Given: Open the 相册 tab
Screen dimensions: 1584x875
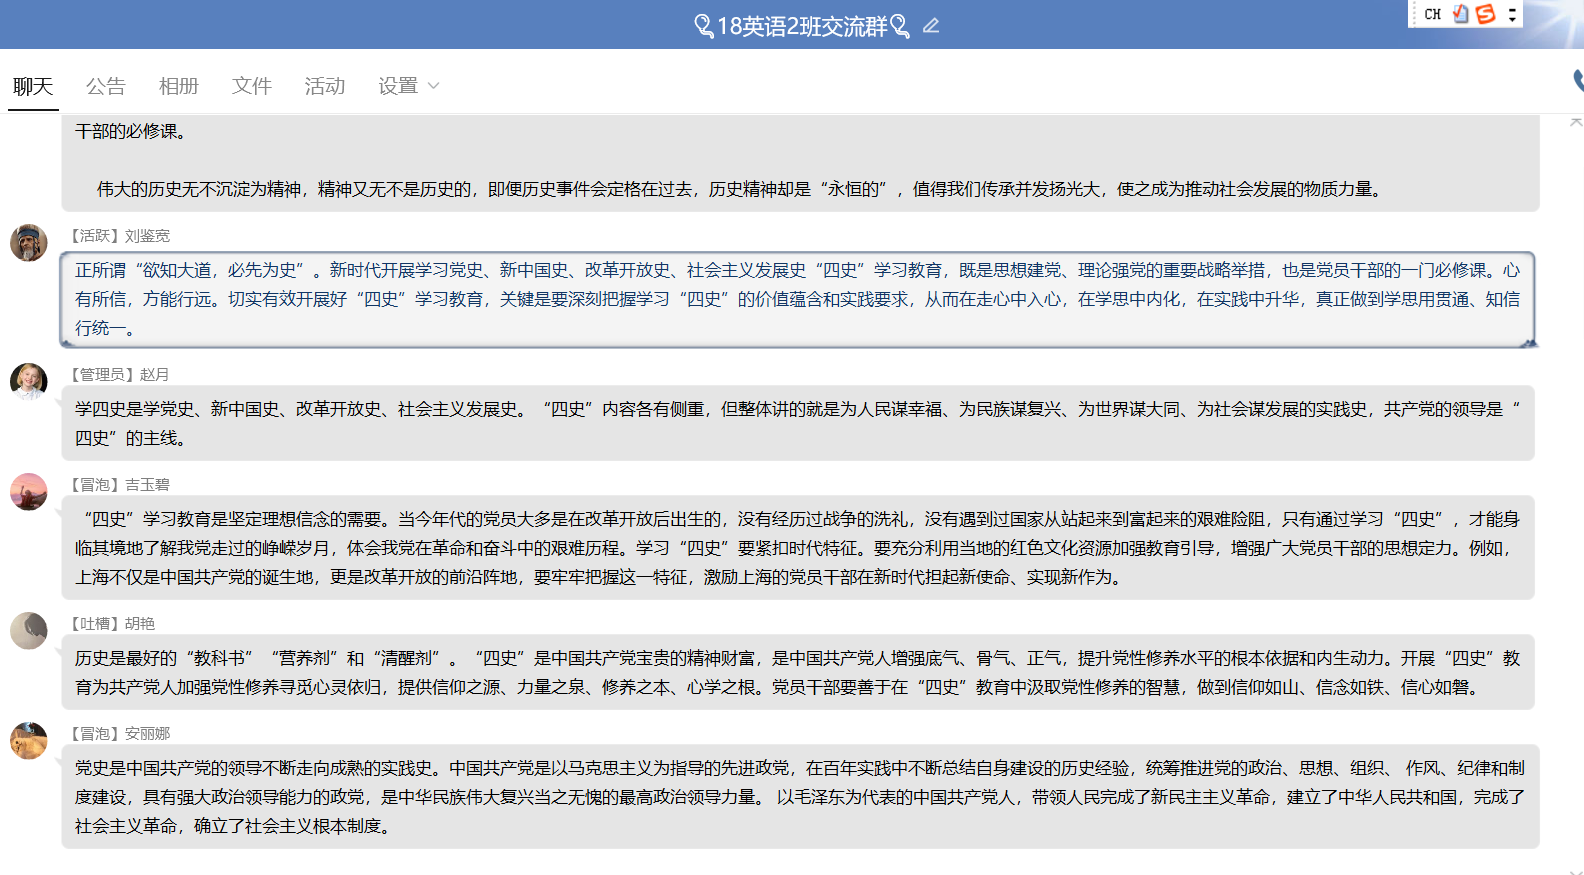Looking at the screenshot, I should pyautogui.click(x=178, y=86).
